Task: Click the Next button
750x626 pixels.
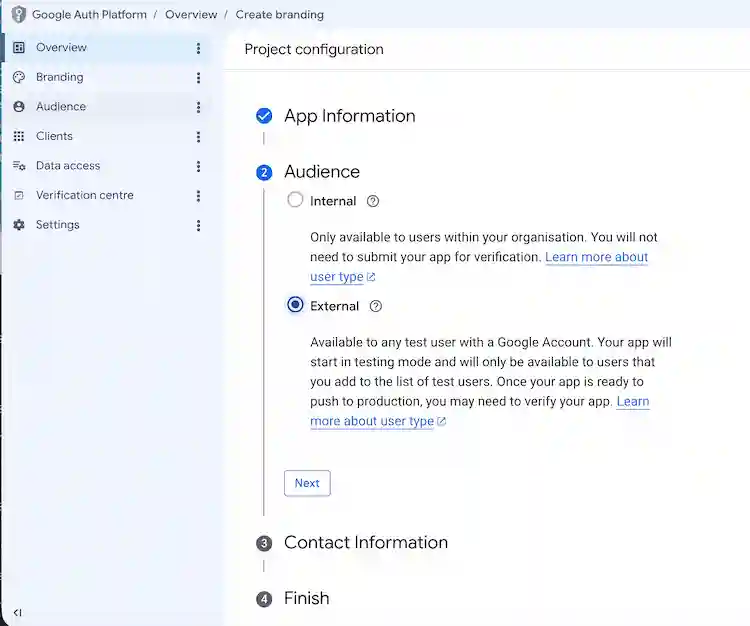Action: tap(307, 483)
